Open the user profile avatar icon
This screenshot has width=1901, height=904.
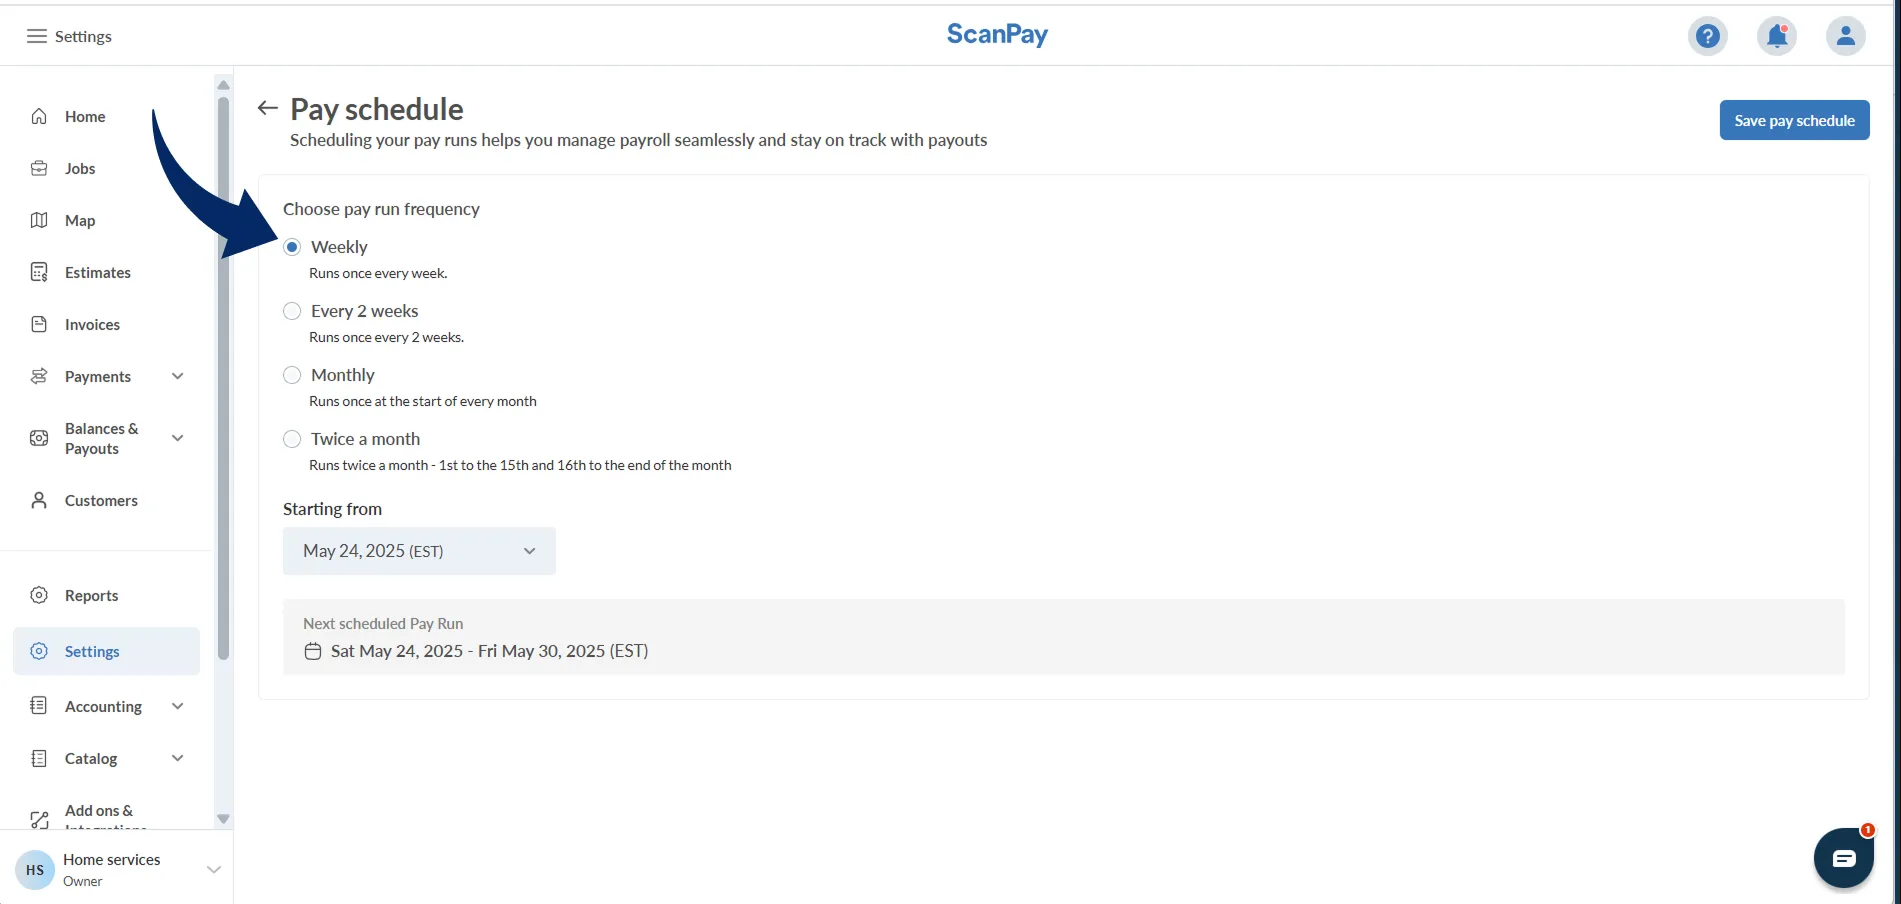tap(1846, 36)
